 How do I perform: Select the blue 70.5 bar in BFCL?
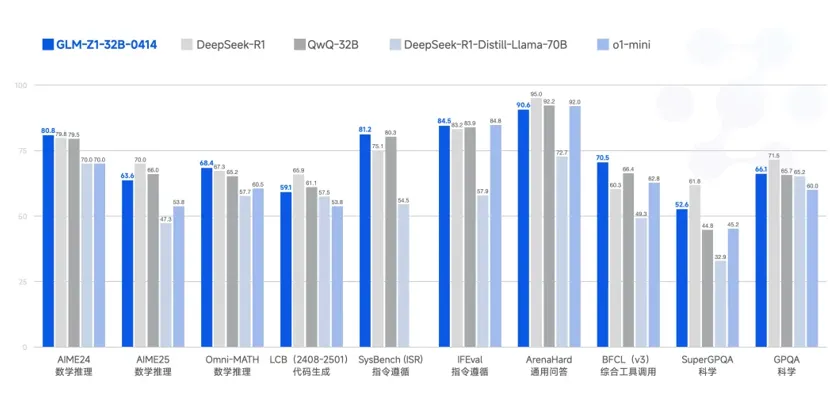click(x=602, y=254)
